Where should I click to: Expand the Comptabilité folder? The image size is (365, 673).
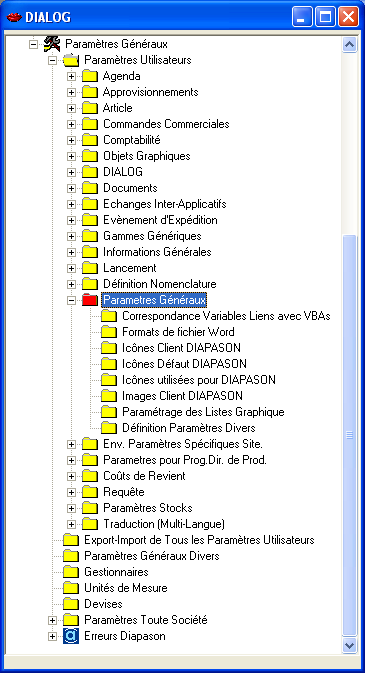coord(71,141)
